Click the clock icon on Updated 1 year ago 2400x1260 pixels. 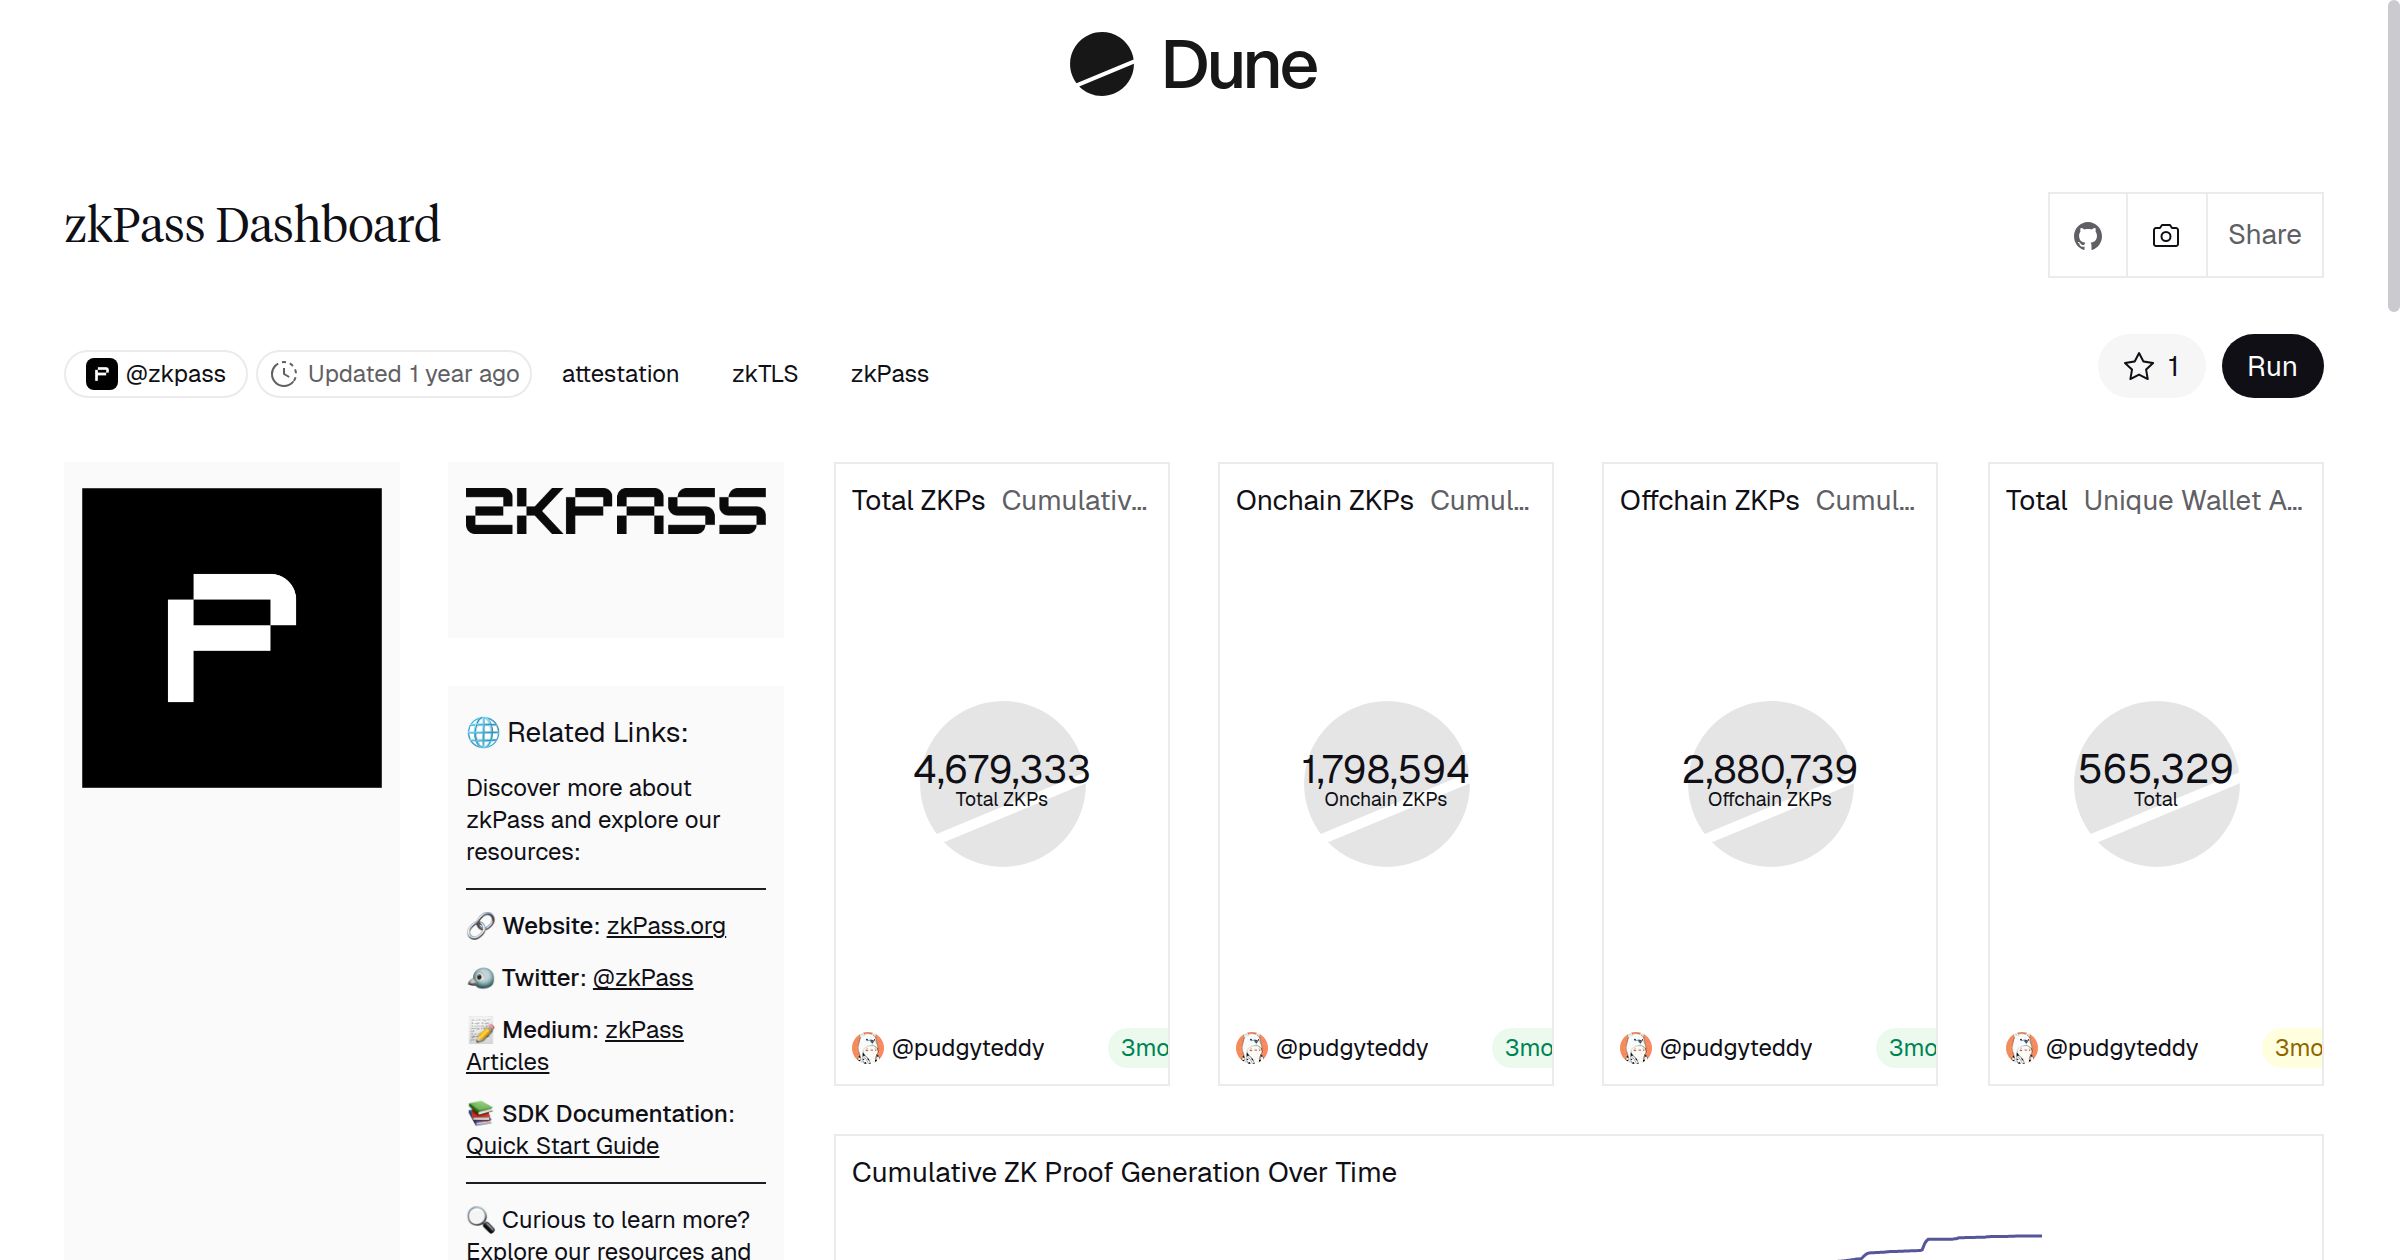tap(286, 373)
